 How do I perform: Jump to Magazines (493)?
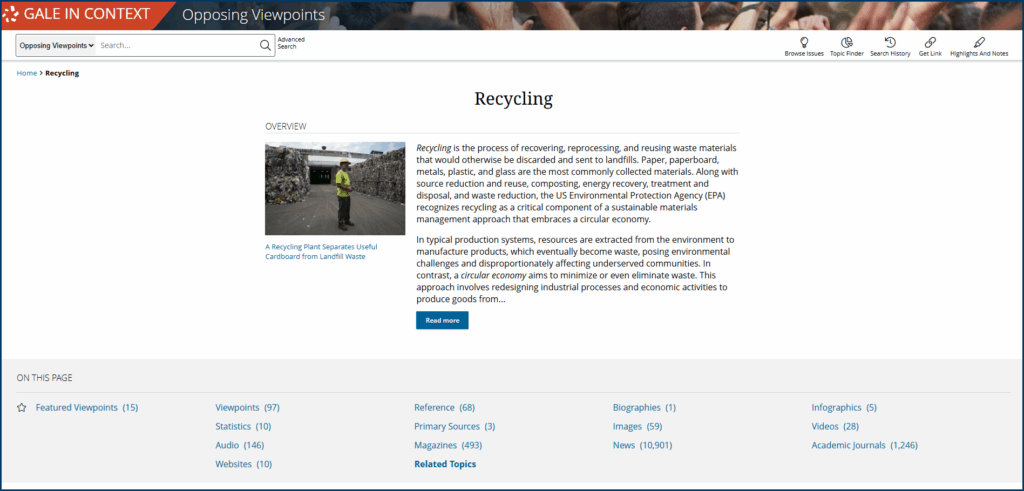[448, 445]
